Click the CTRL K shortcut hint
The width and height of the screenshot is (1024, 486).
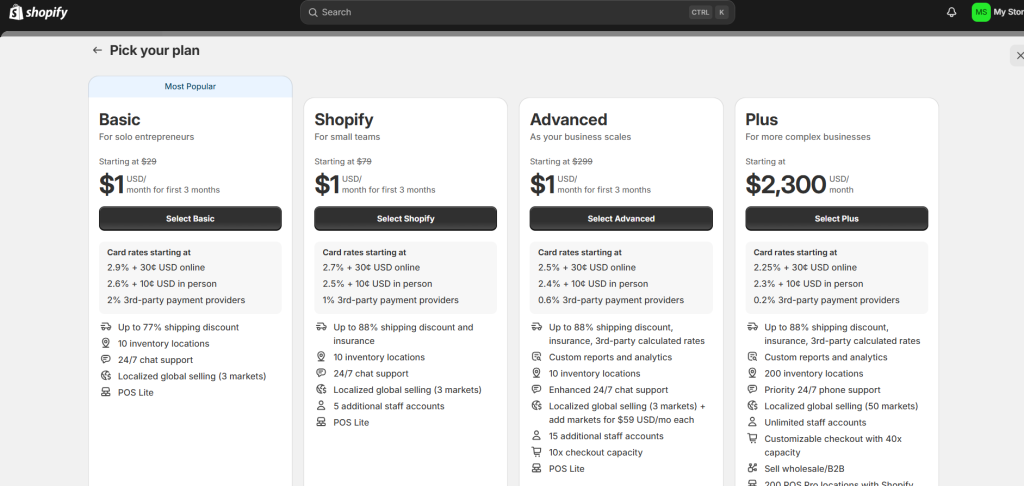[x=709, y=12]
